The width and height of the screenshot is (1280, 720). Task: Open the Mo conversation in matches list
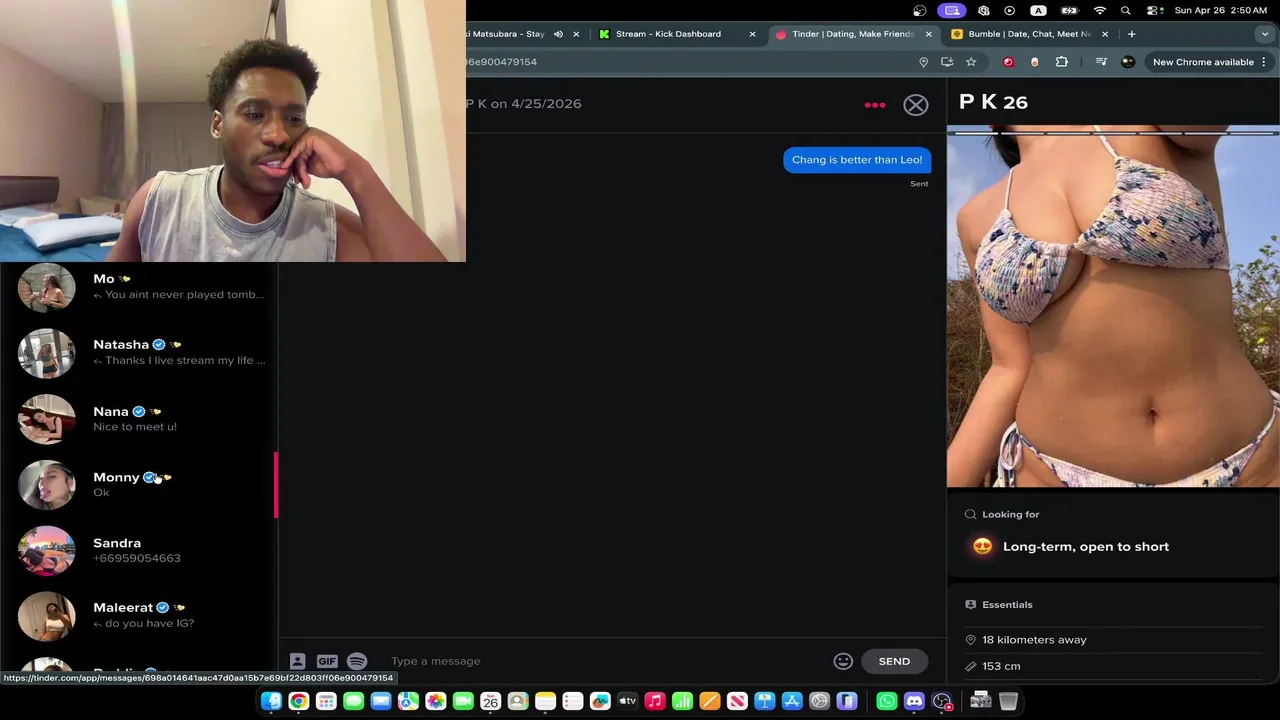coord(139,287)
